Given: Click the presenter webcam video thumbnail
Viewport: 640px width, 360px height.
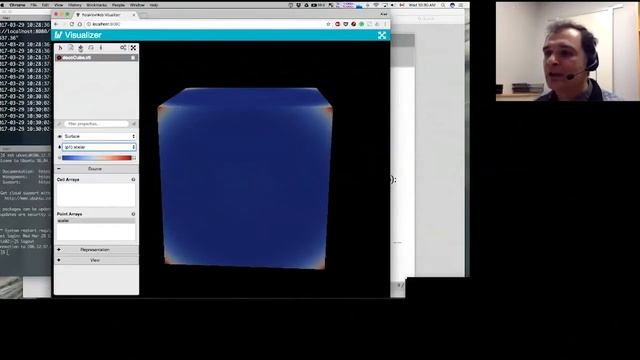Looking at the screenshot, I should tap(568, 51).
